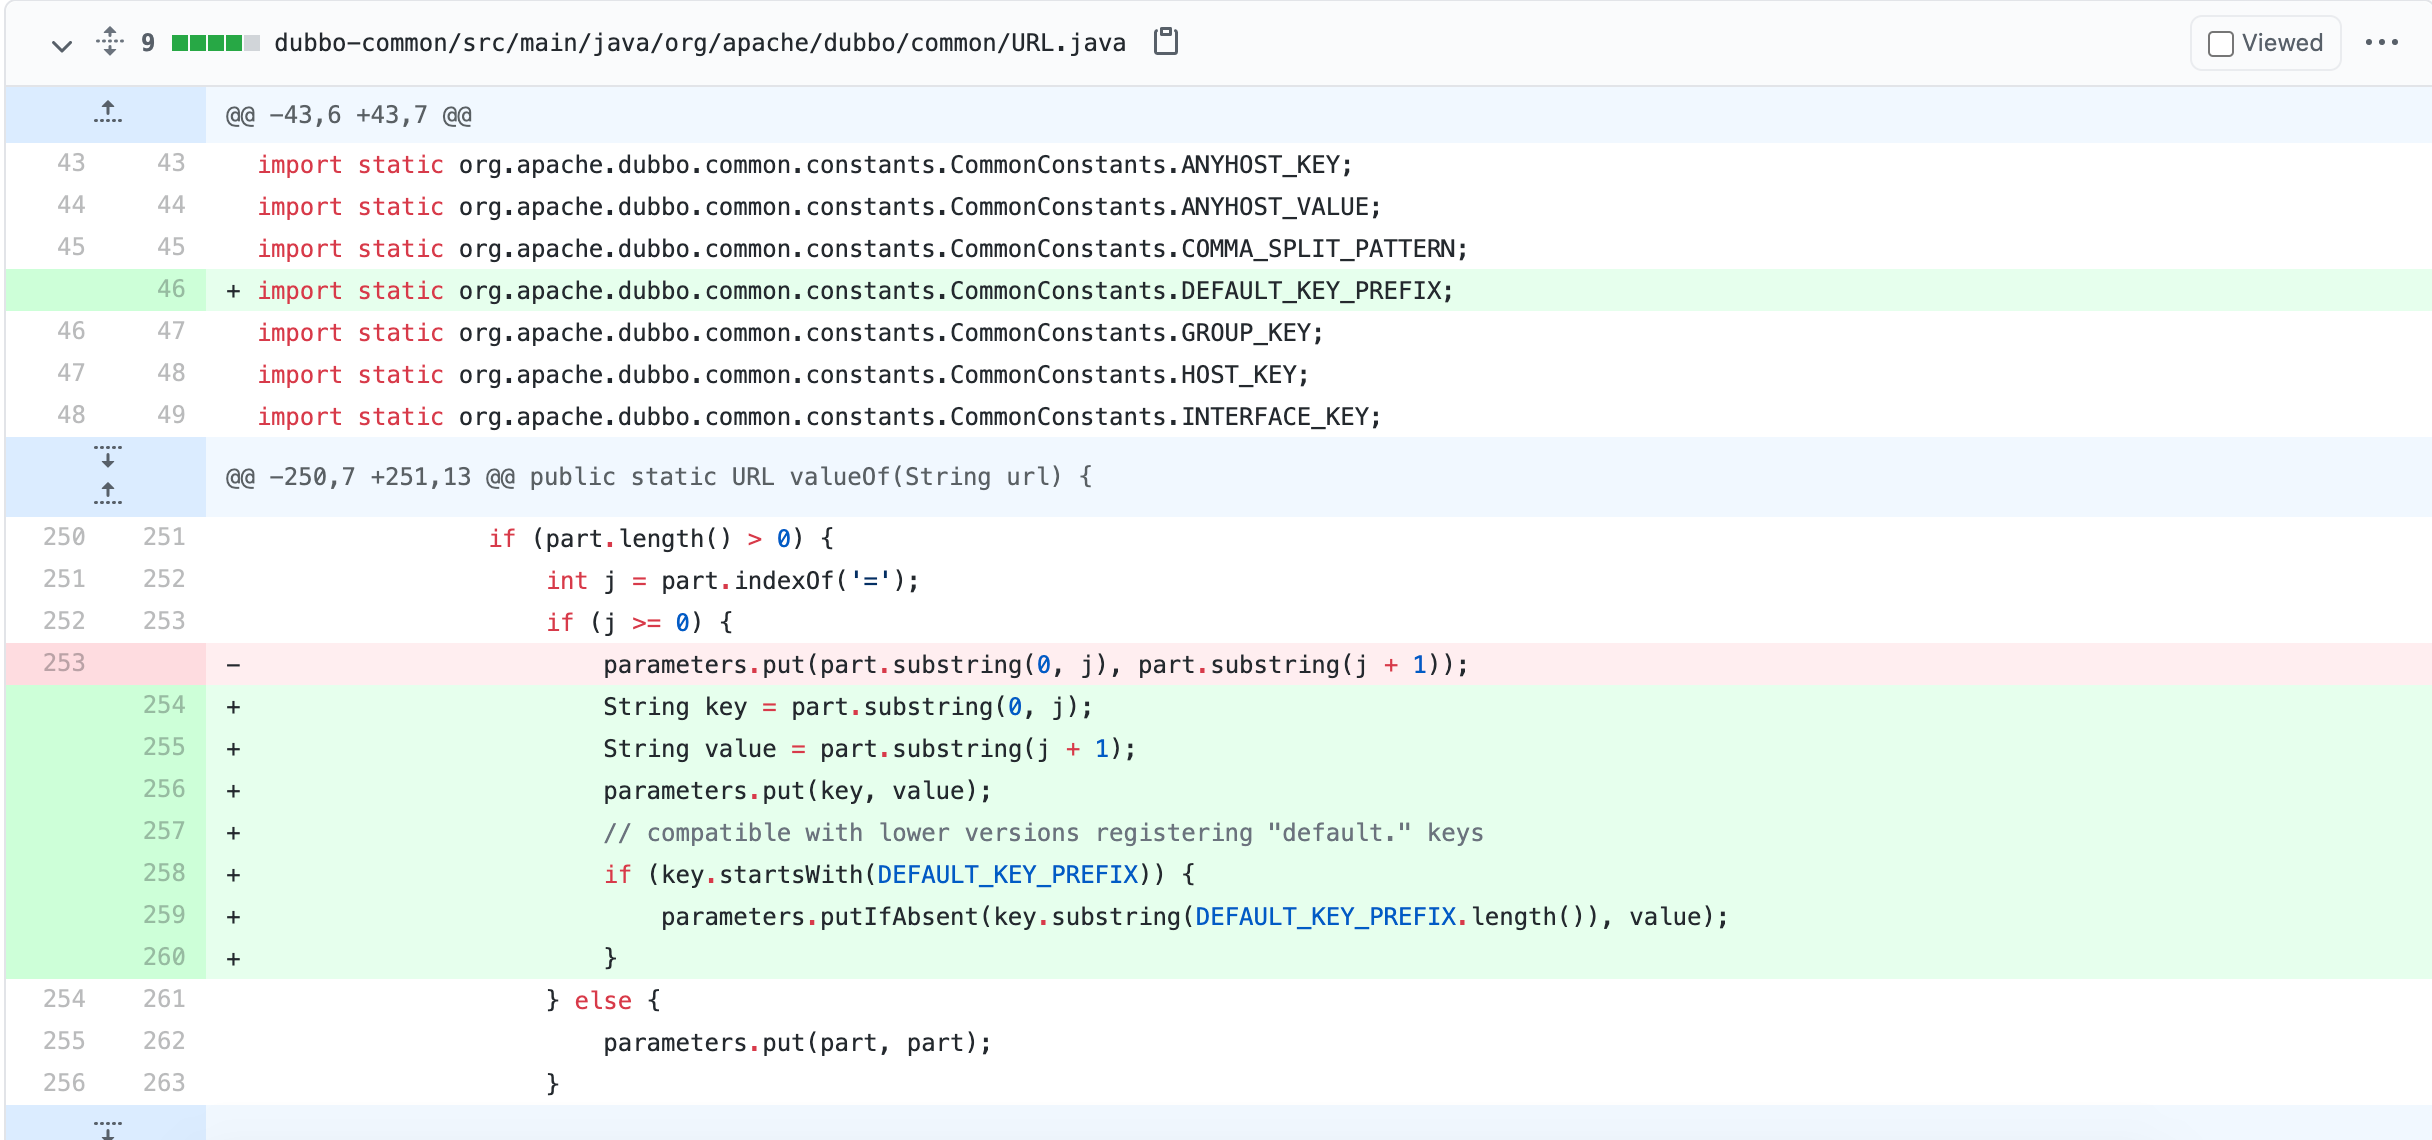
Task: Click the DEFAULT_KEY_PREFIX import line
Action: (x=855, y=291)
